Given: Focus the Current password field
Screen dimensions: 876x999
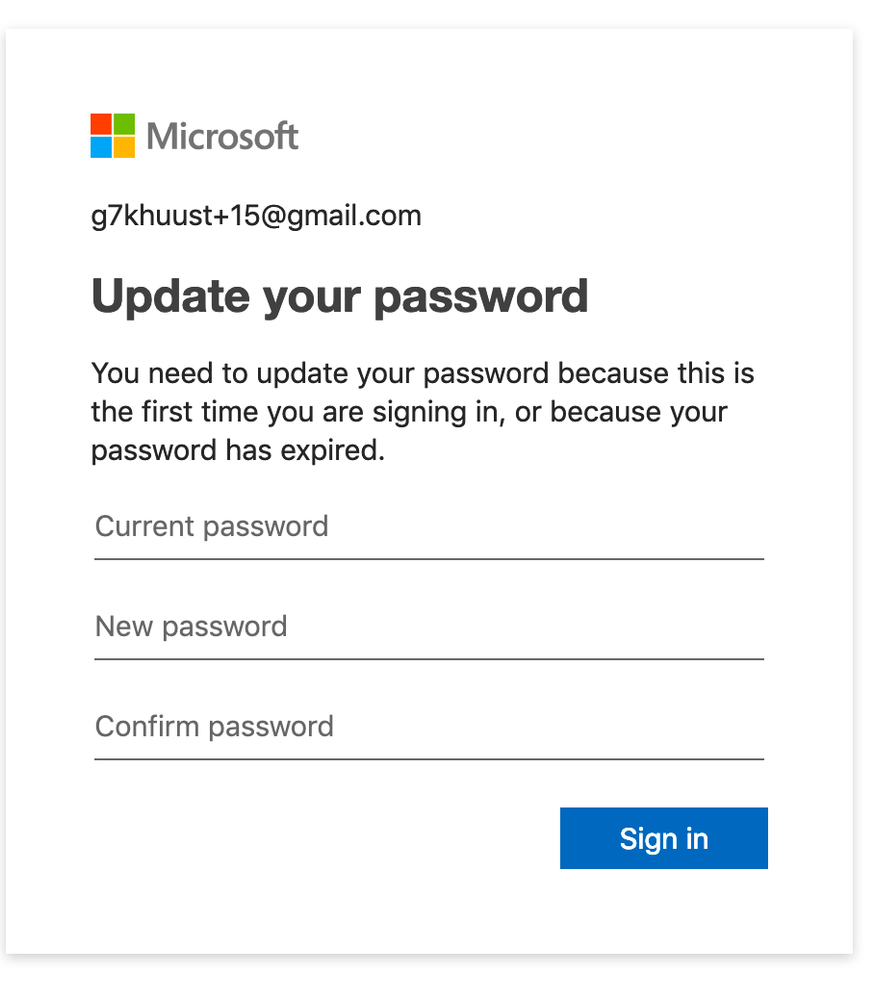Looking at the screenshot, I should coord(428,528).
